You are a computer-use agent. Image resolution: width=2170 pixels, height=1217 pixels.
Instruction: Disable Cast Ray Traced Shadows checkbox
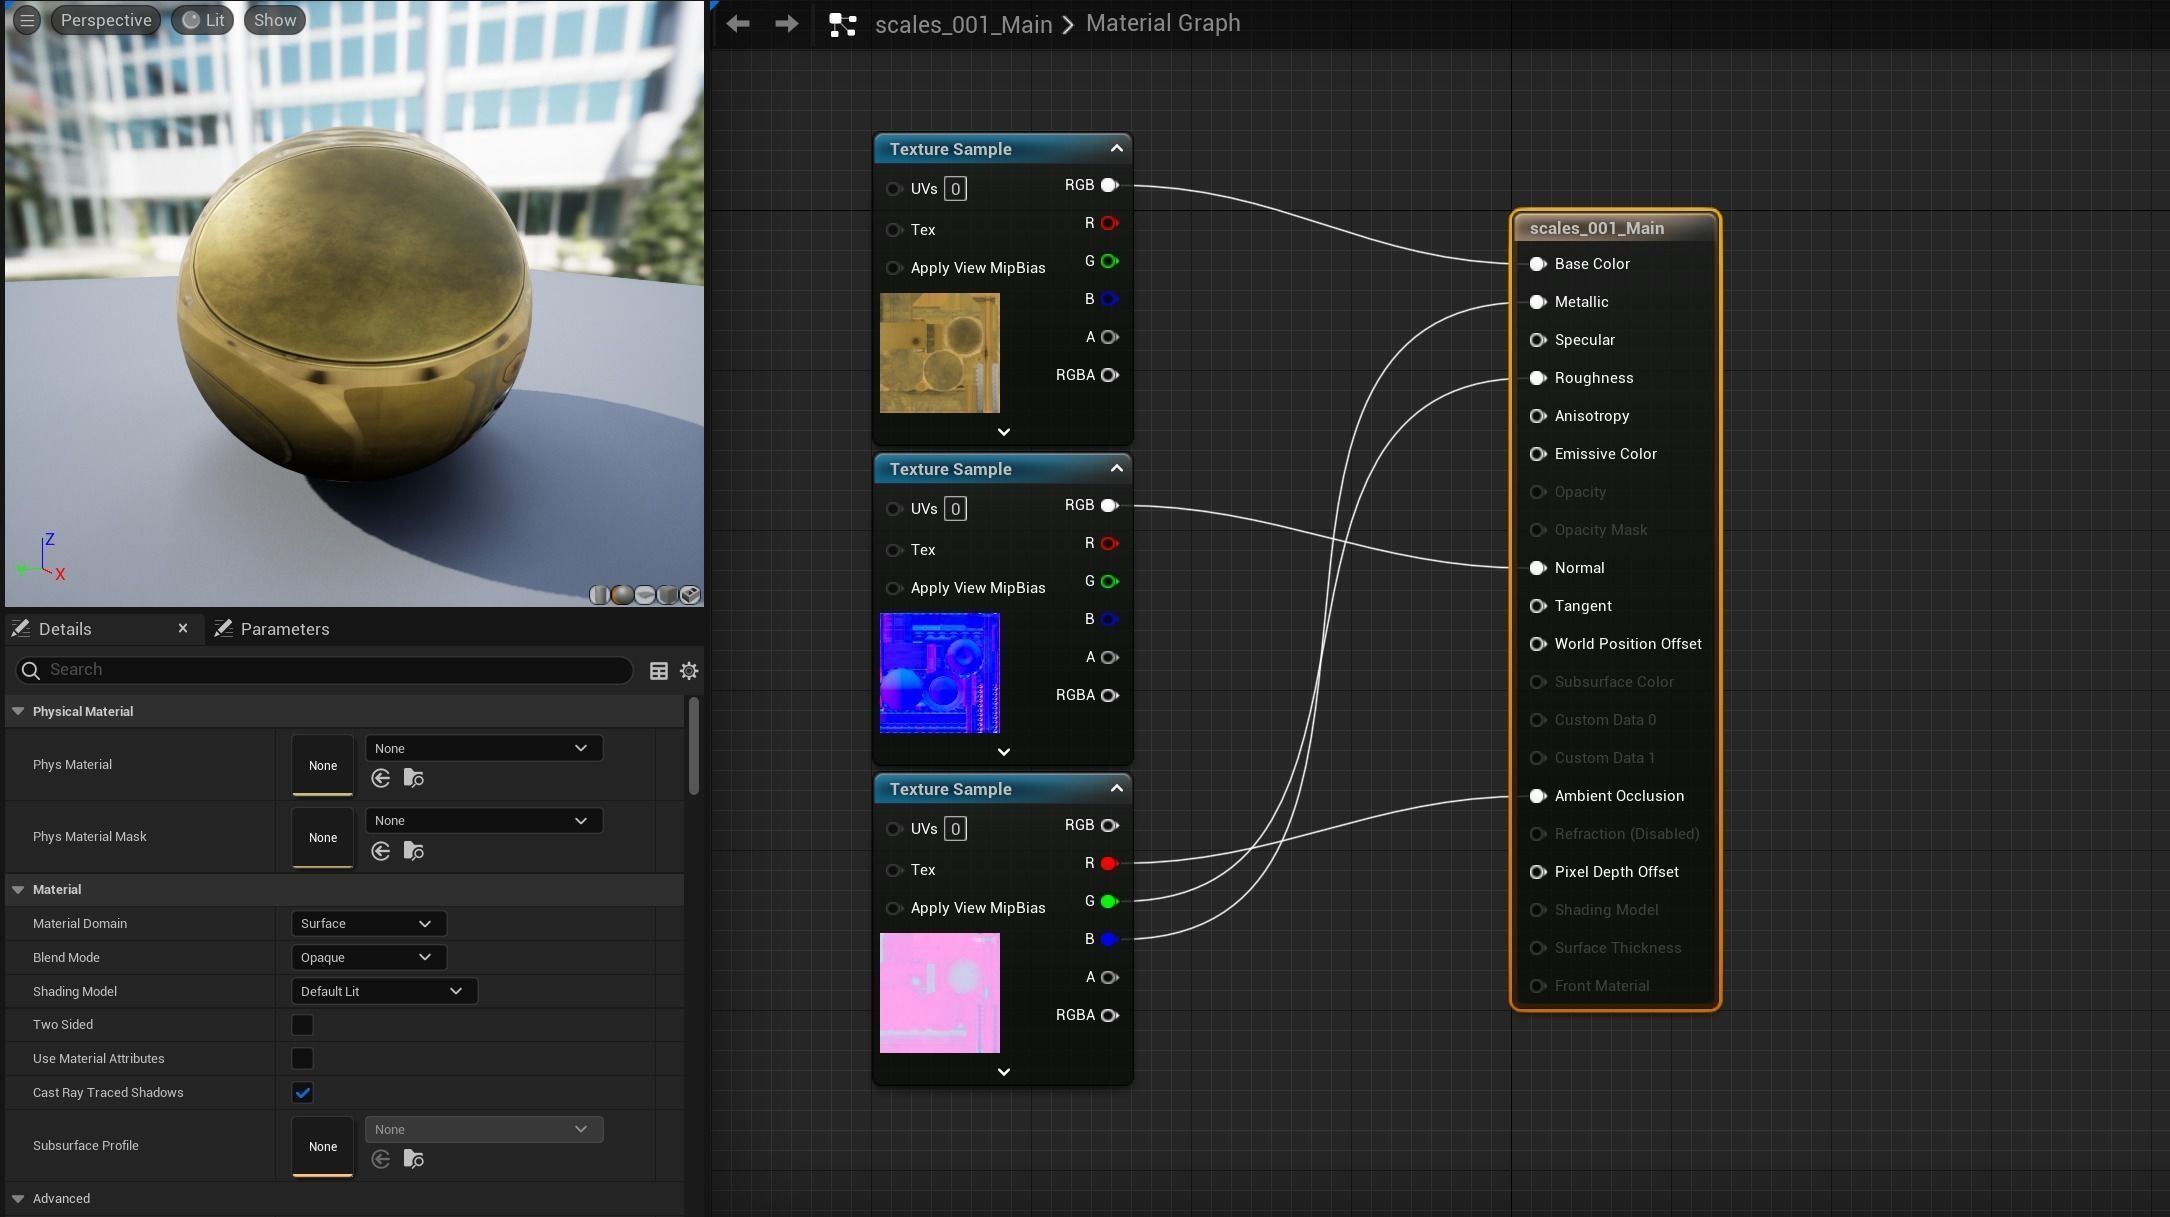click(x=302, y=1093)
